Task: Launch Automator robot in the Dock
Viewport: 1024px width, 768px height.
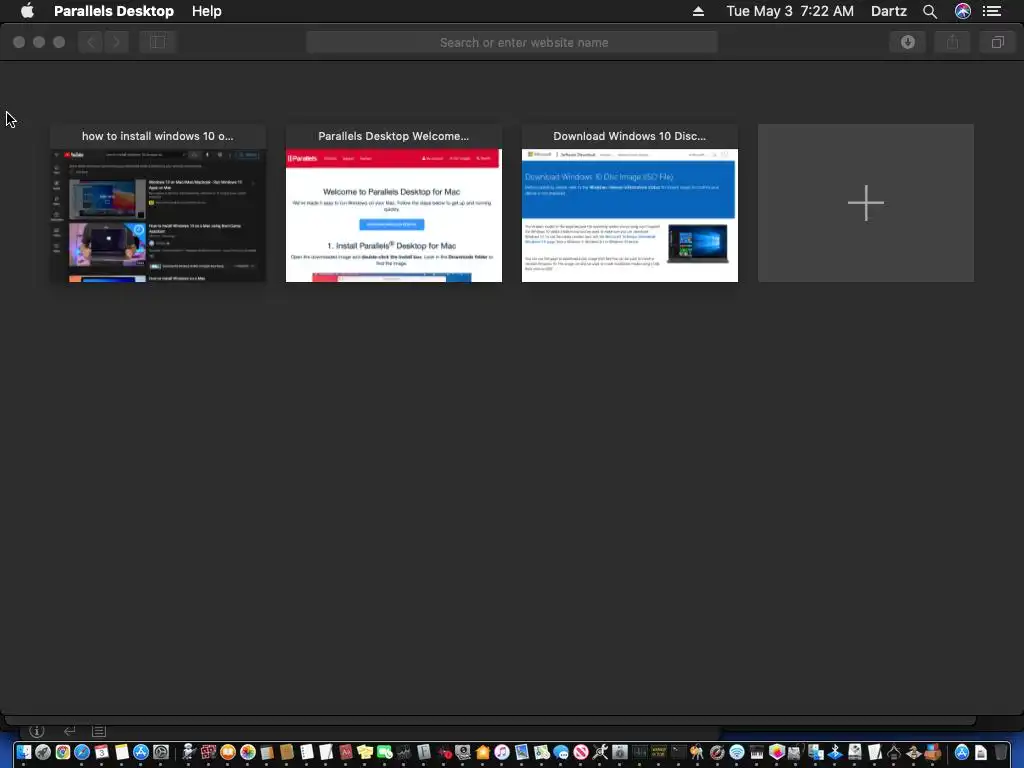Action: [x=189, y=752]
